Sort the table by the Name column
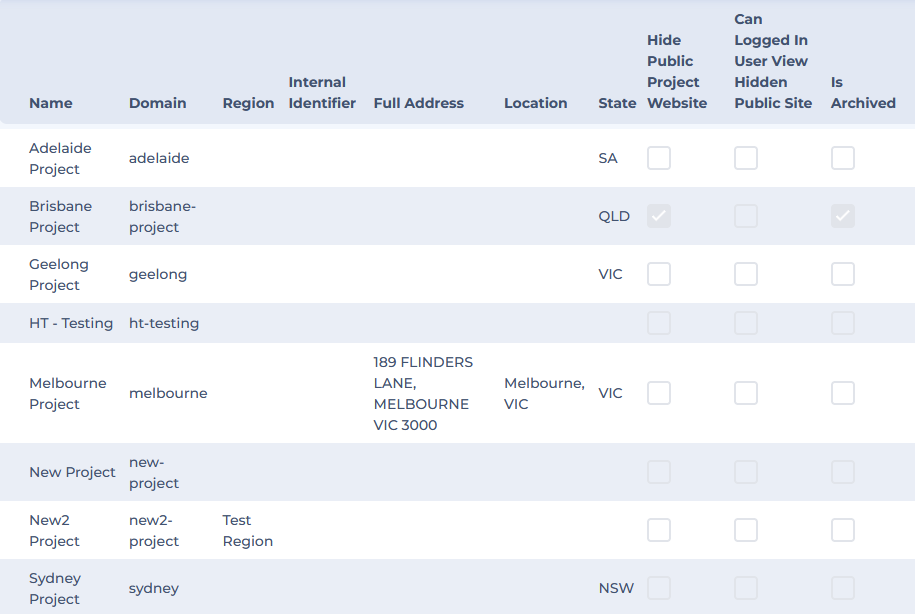This screenshot has height=614, width=915. (x=50, y=103)
